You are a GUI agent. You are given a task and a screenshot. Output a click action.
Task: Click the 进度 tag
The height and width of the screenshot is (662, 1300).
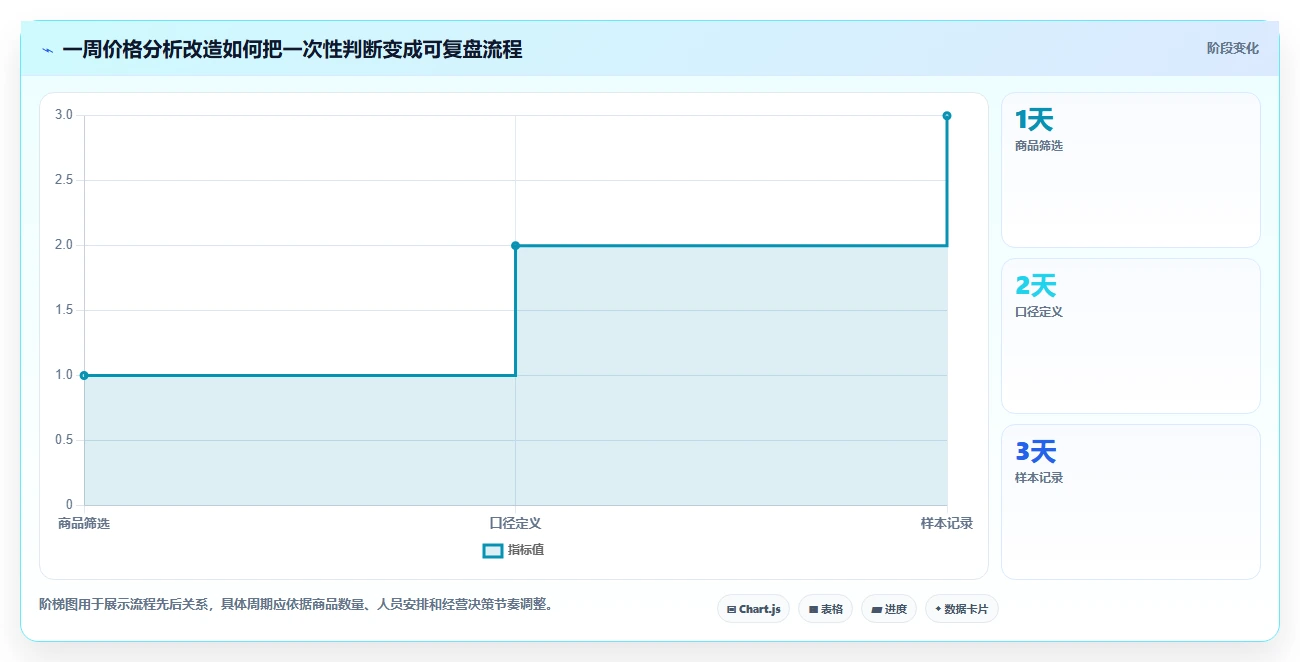[x=889, y=609]
